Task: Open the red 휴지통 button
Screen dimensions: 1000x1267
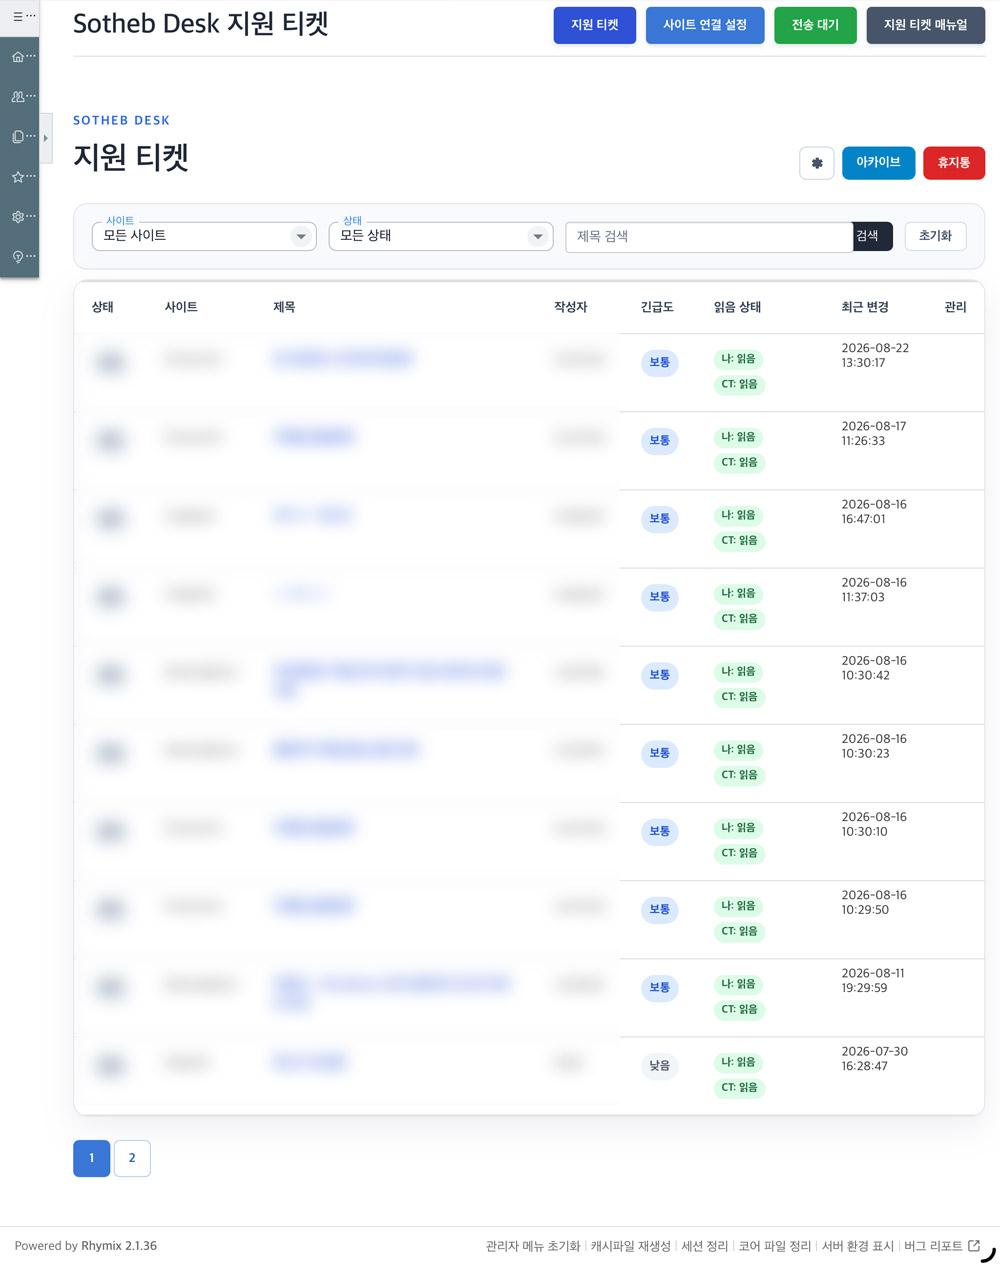Action: click(x=954, y=163)
